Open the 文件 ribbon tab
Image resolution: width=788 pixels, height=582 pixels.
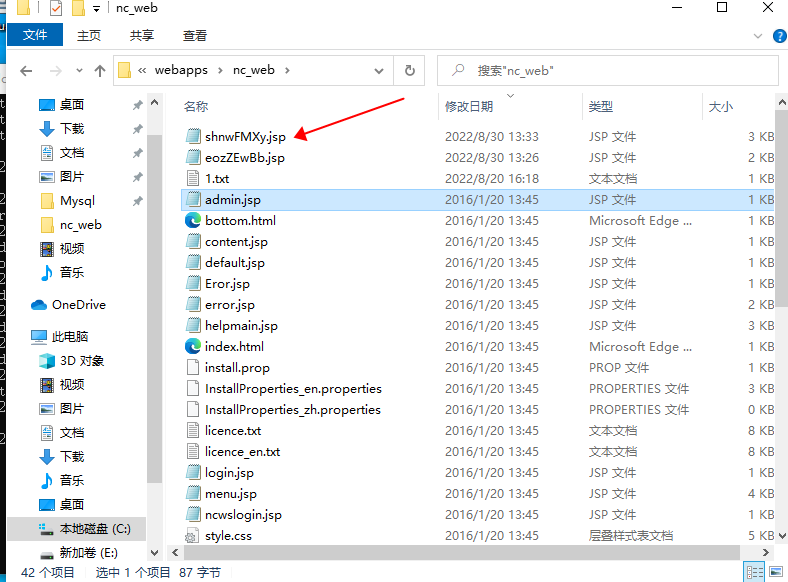tap(35, 35)
